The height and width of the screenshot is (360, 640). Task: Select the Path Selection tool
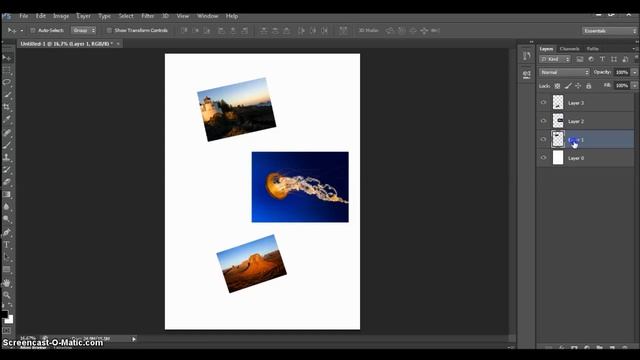[7, 257]
